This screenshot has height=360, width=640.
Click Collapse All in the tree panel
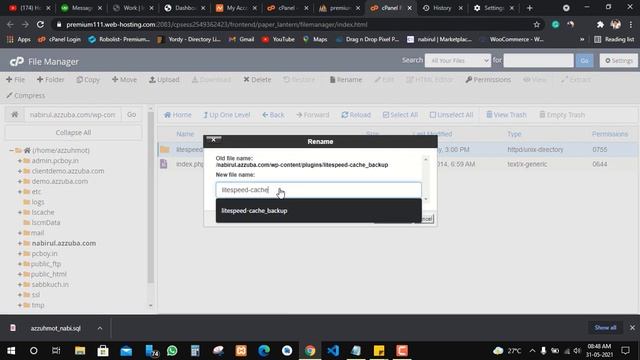pos(73,133)
